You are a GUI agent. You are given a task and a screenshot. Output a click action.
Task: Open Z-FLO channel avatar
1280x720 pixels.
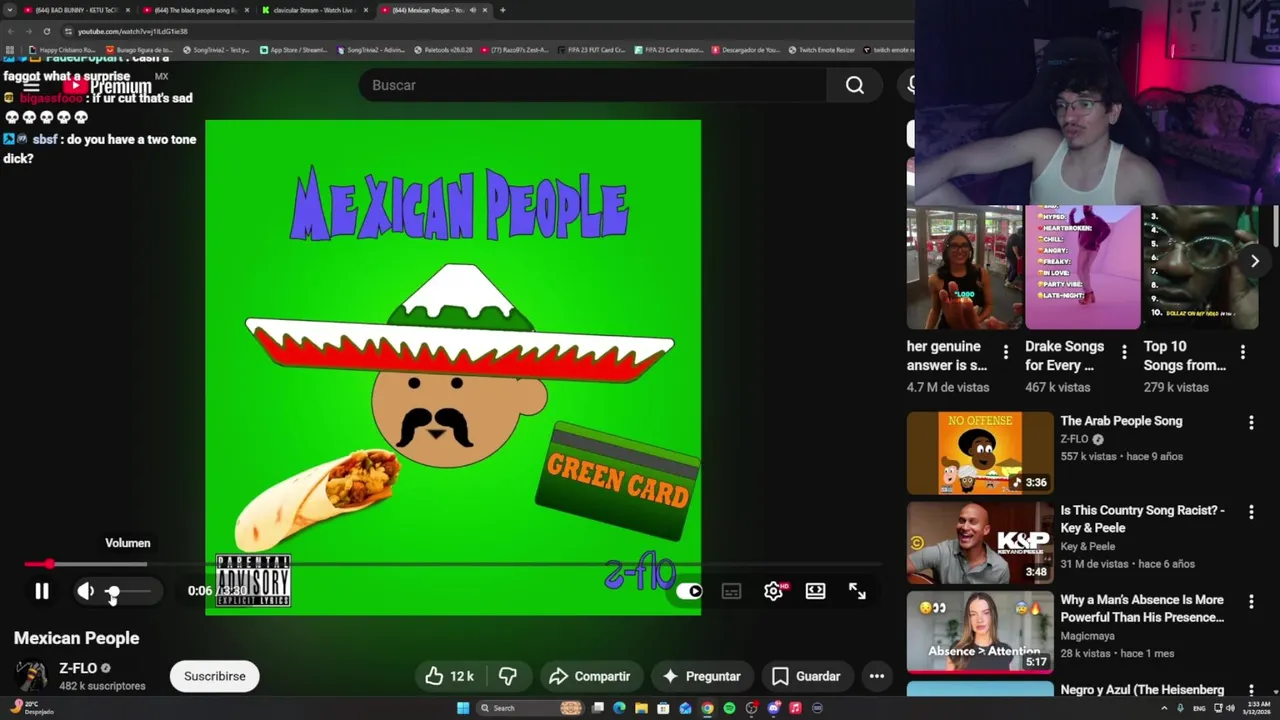click(31, 676)
